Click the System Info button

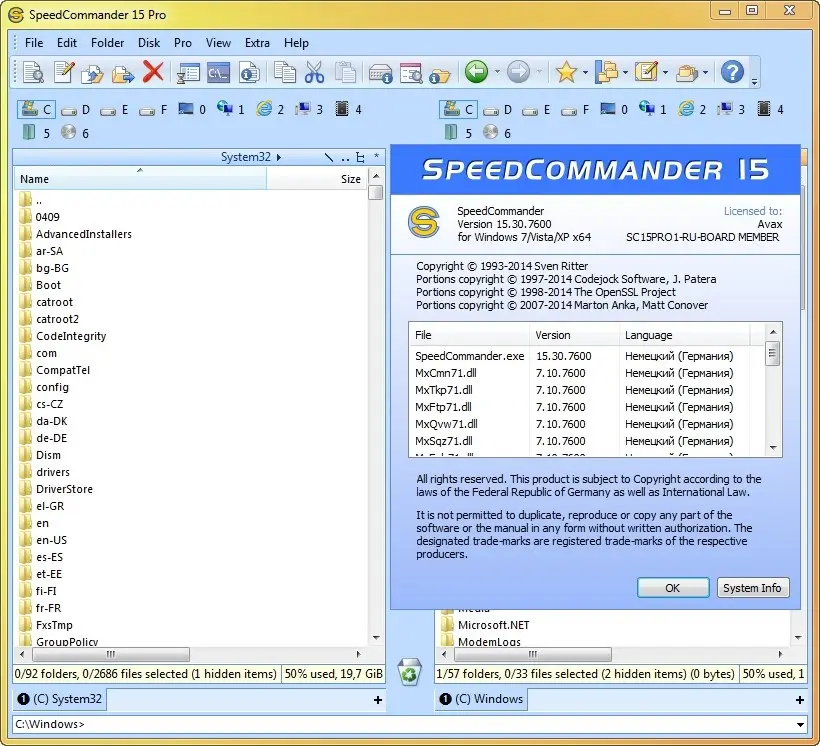[753, 587]
